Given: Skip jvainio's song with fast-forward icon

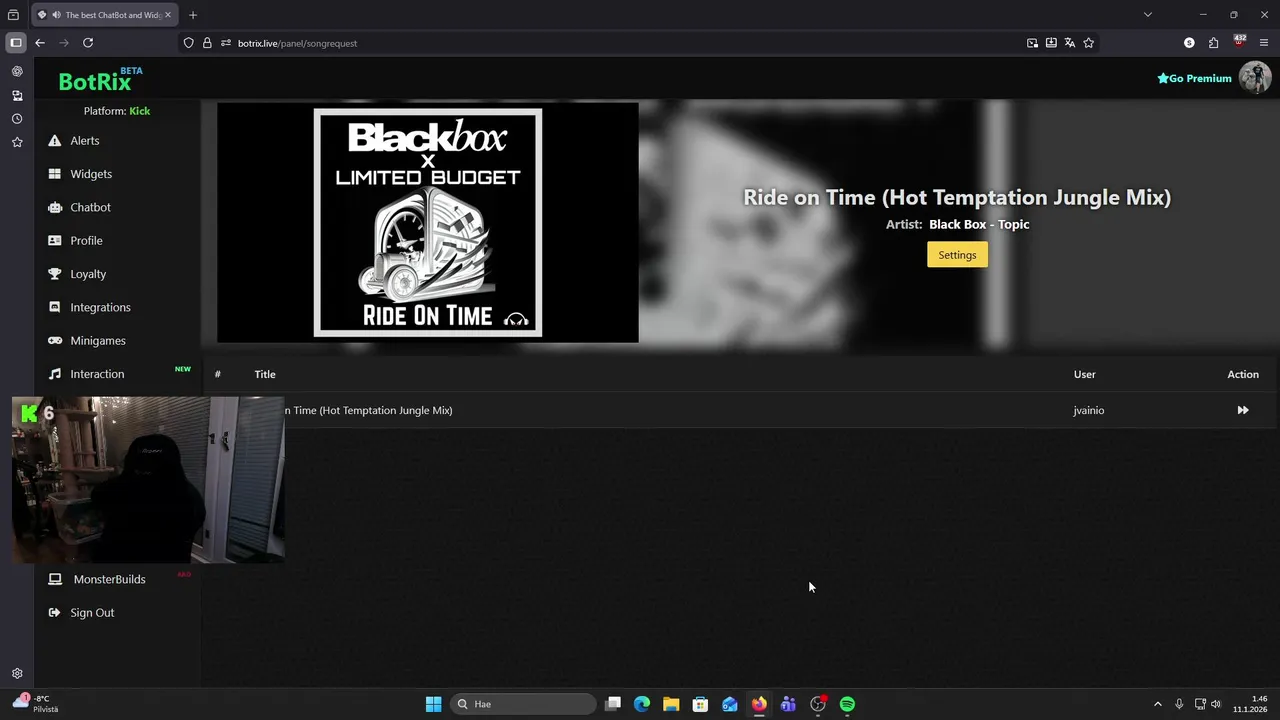Looking at the screenshot, I should (1243, 410).
